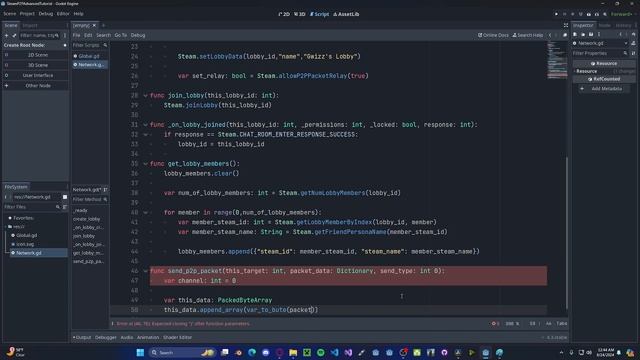640x360 pixels.
Task: Open the script editor Go To menu
Action: pyautogui.click(x=120, y=35)
